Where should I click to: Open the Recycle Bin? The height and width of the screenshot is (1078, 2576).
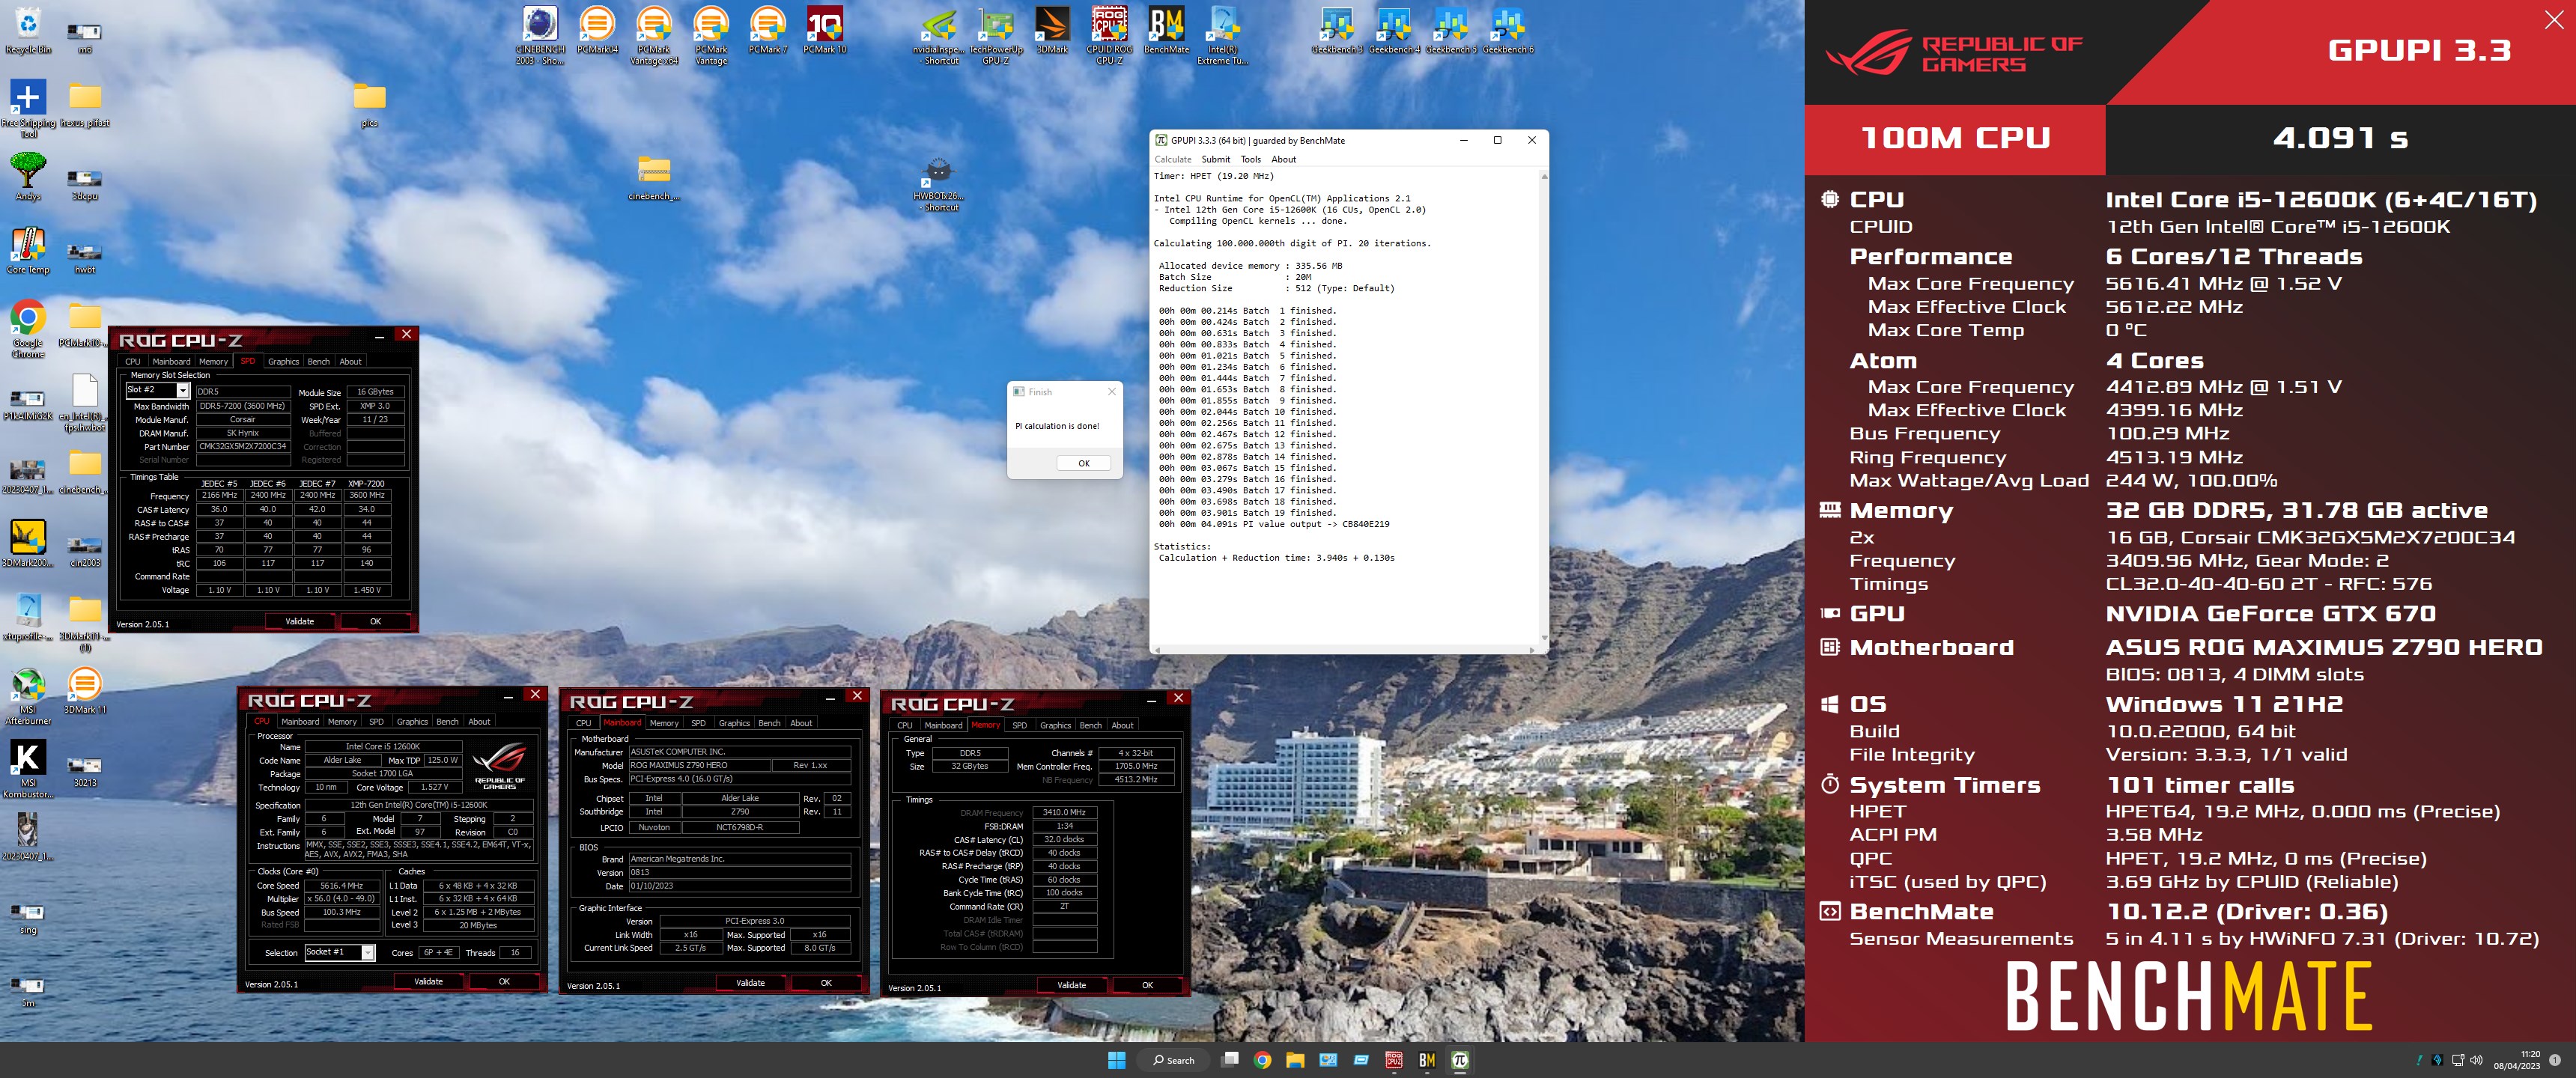tap(28, 30)
